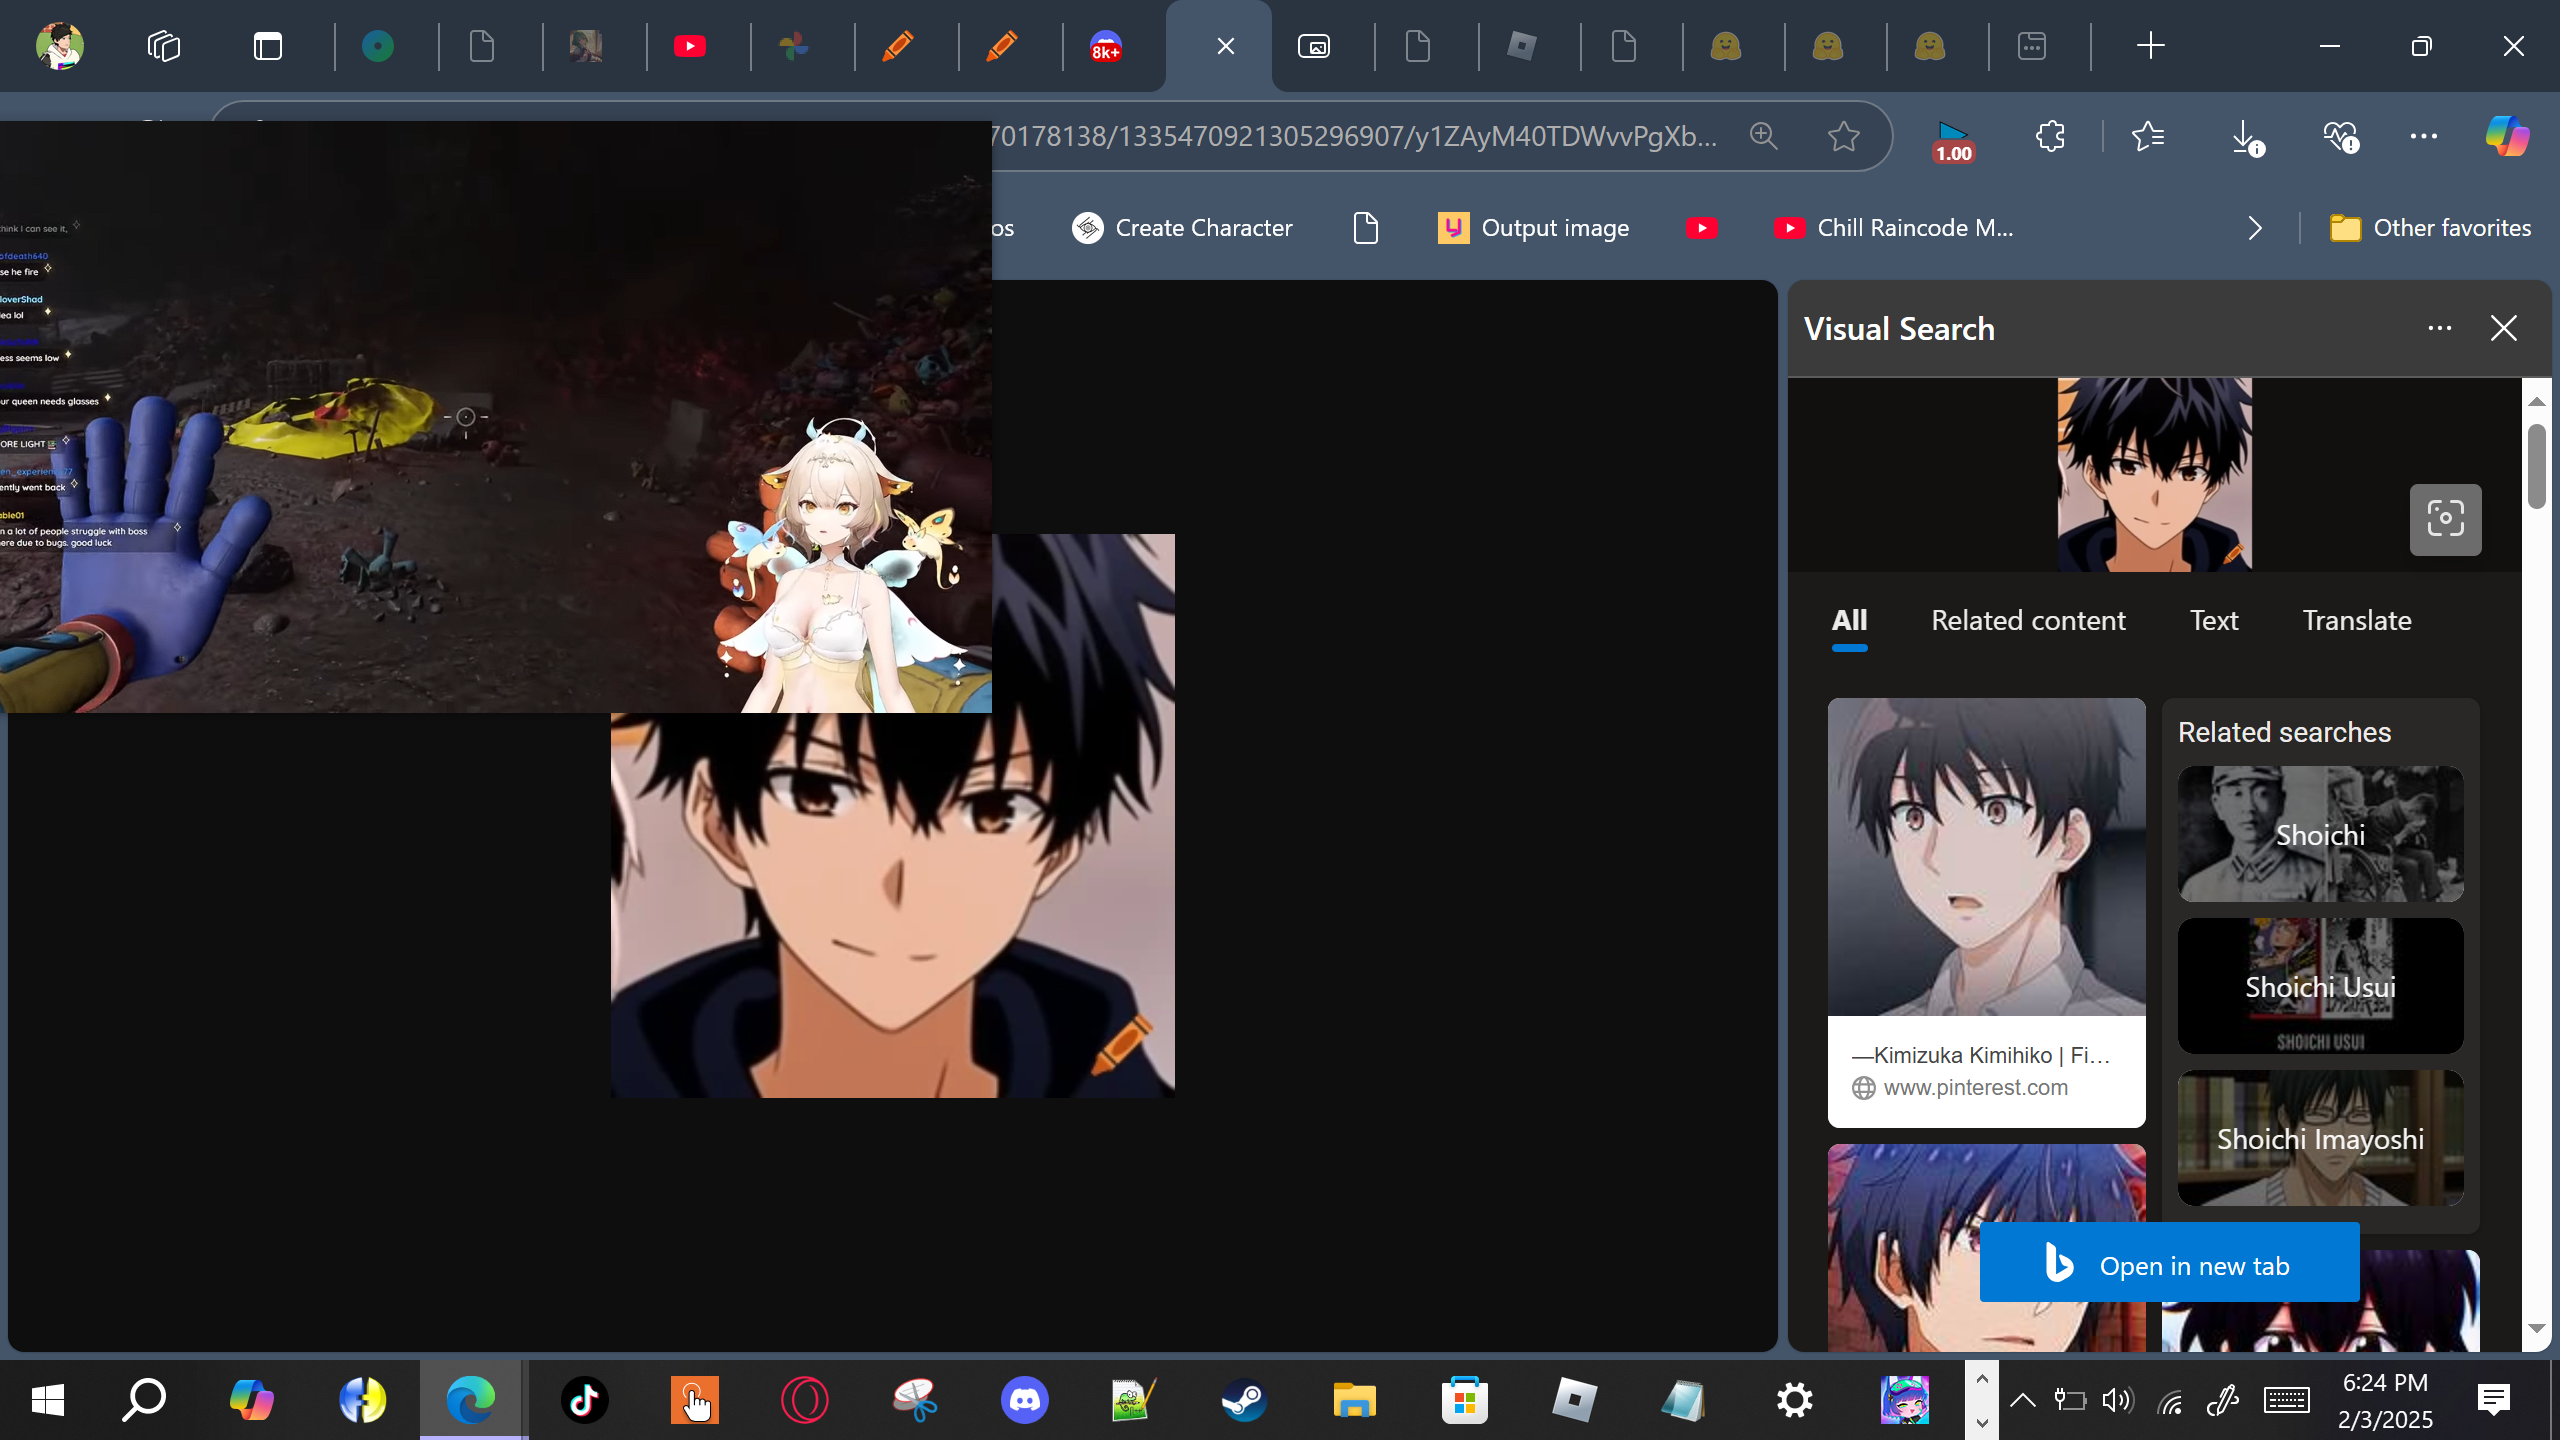Open the clock showing 6:24 PM
Viewport: 2560px width, 1440px height.
(x=2385, y=1400)
